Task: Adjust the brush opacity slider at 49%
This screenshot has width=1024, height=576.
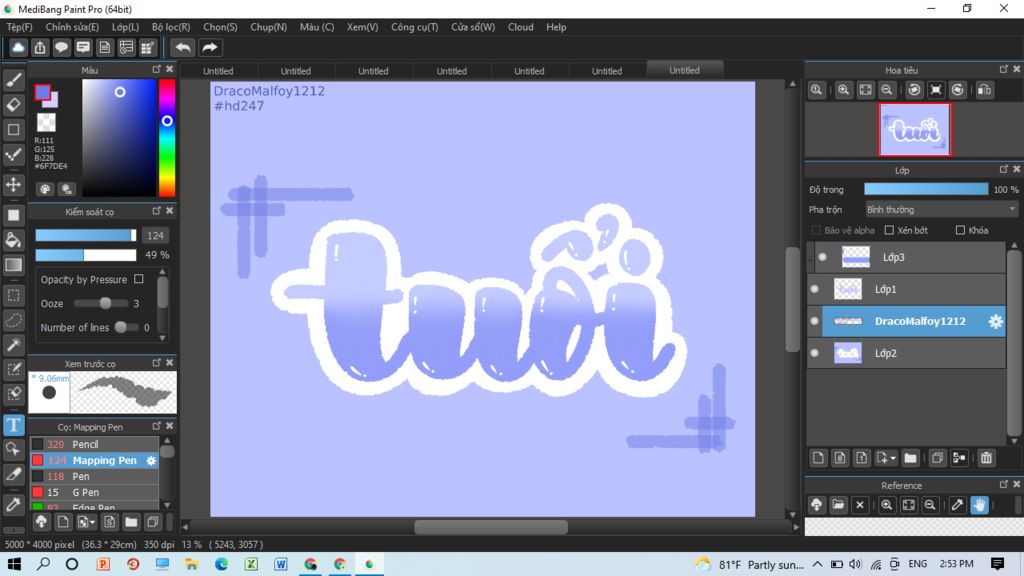Action: coord(86,255)
